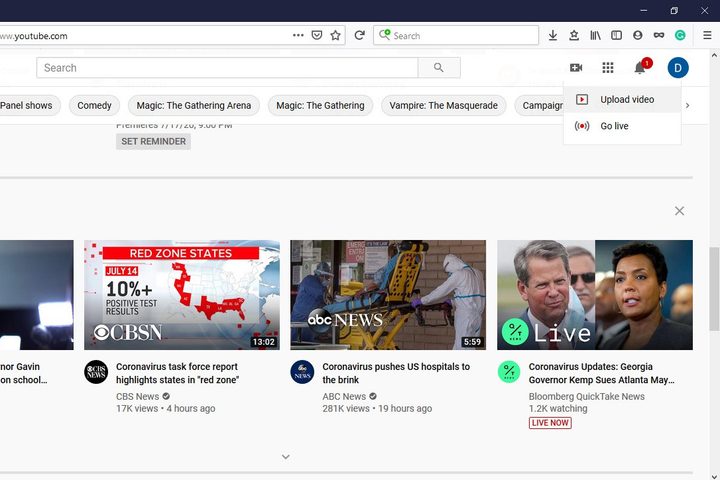
Task: Open the Grammarly extension icon
Action: click(x=680, y=35)
